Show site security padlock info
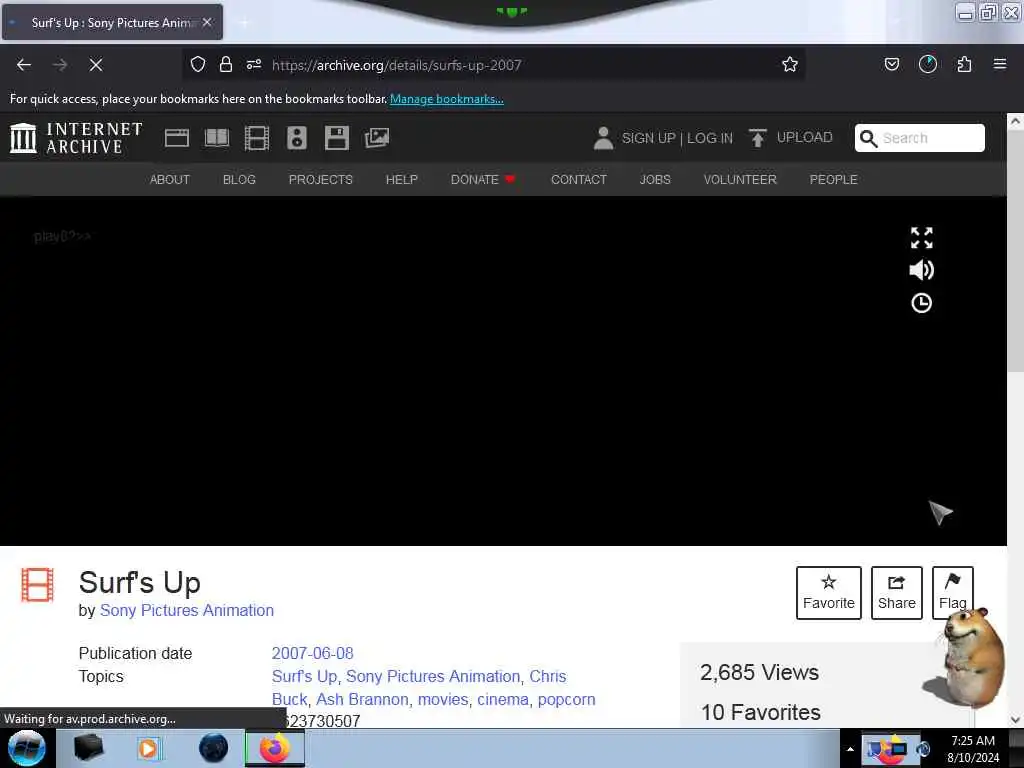This screenshot has width=1024, height=768. coord(226,64)
